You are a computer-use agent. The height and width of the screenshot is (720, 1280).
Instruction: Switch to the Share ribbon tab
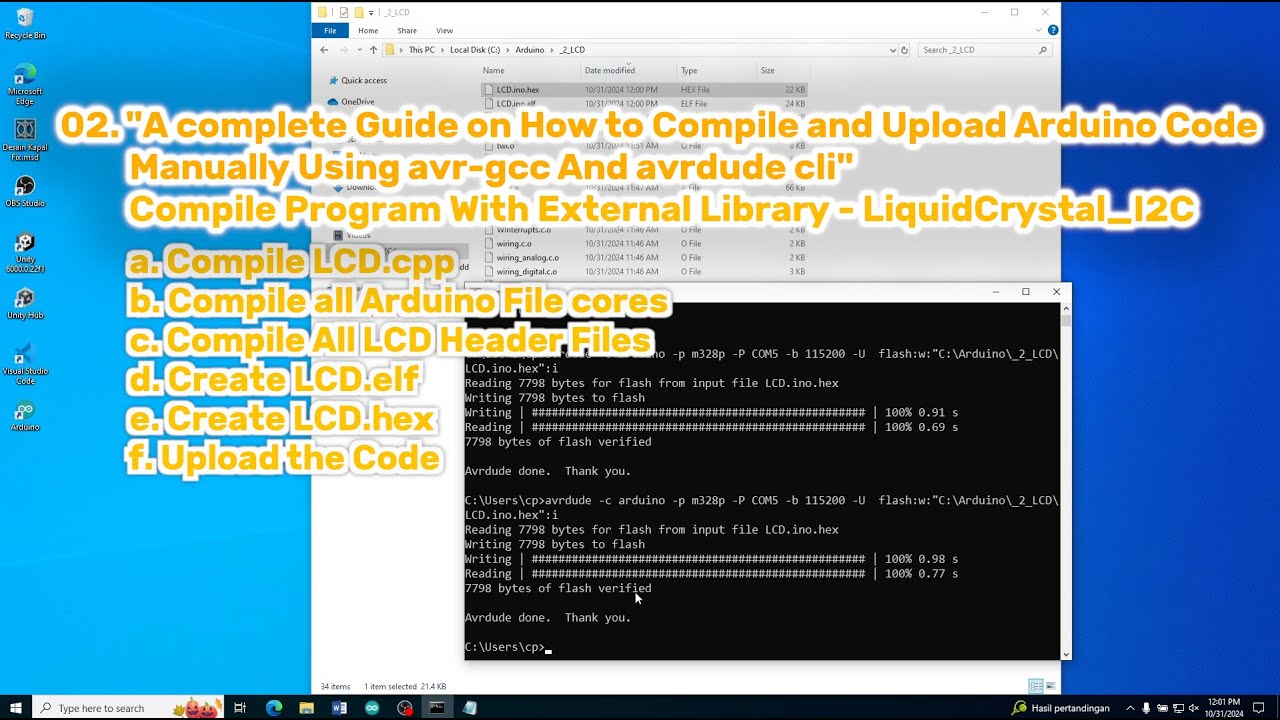pyautogui.click(x=407, y=31)
